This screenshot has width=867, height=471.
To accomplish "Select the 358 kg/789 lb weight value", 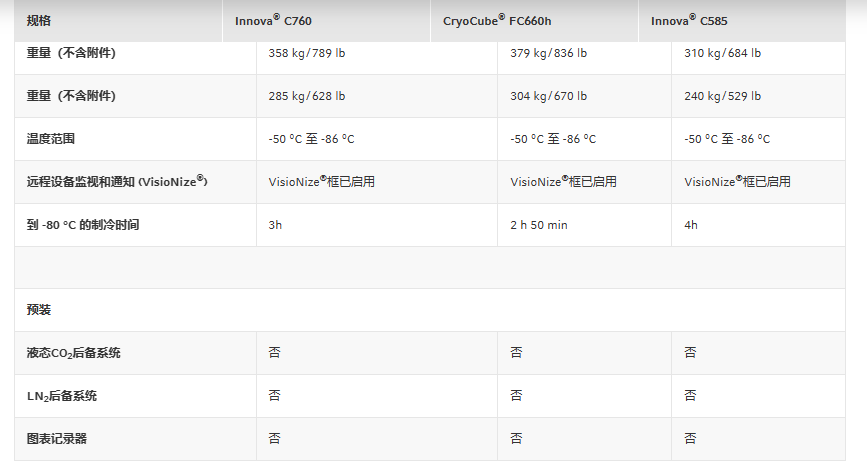I will (x=307, y=53).
